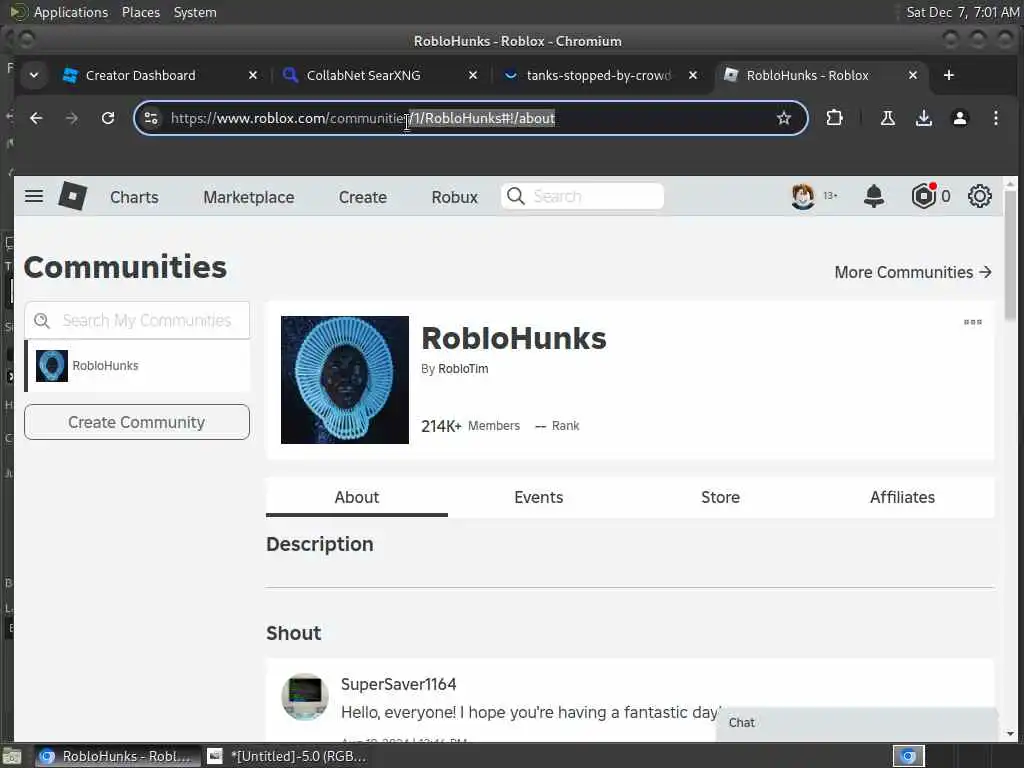Open the Roblox settings gear
Viewport: 1024px width, 768px height.
(980, 196)
